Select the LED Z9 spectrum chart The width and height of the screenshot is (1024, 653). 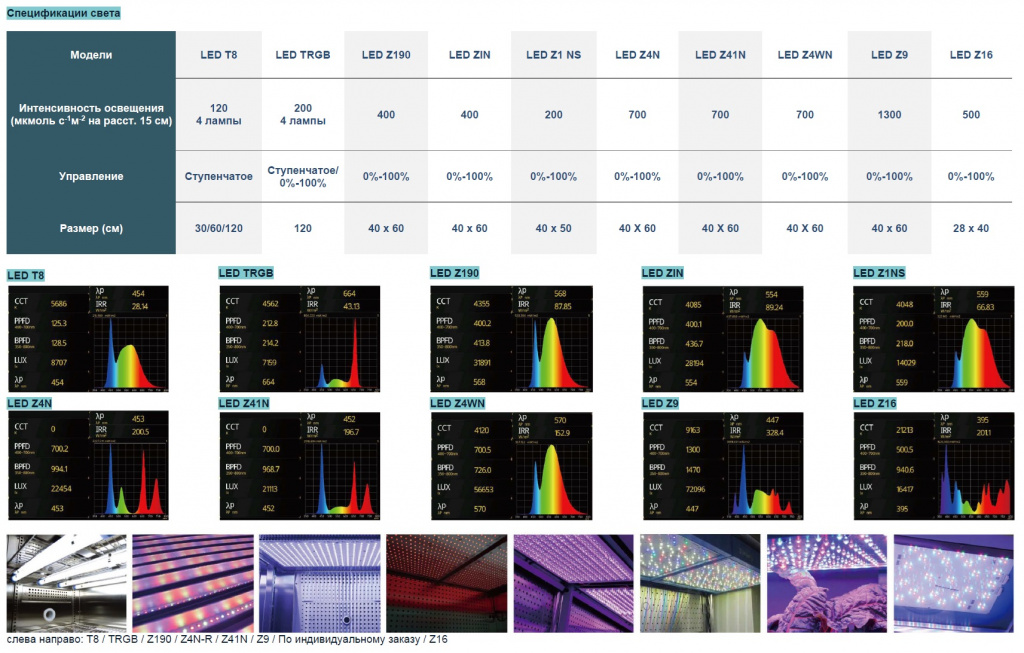[x=723, y=465]
